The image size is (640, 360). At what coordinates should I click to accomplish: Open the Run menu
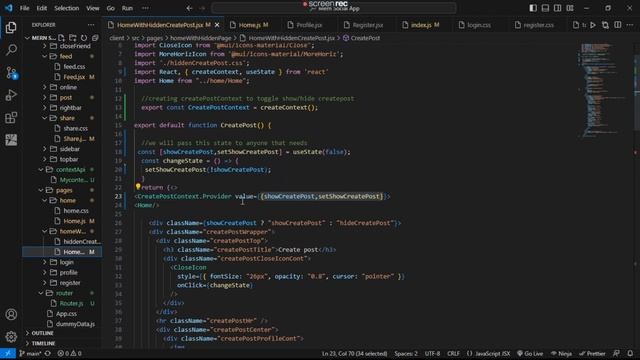[127, 8]
